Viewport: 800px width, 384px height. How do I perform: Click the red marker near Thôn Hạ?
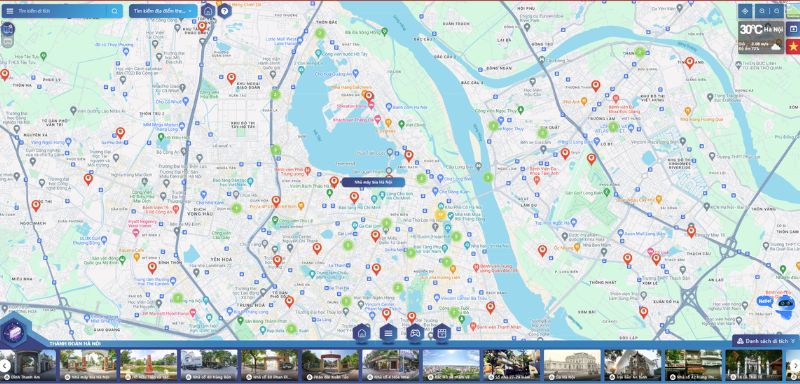tap(5, 74)
